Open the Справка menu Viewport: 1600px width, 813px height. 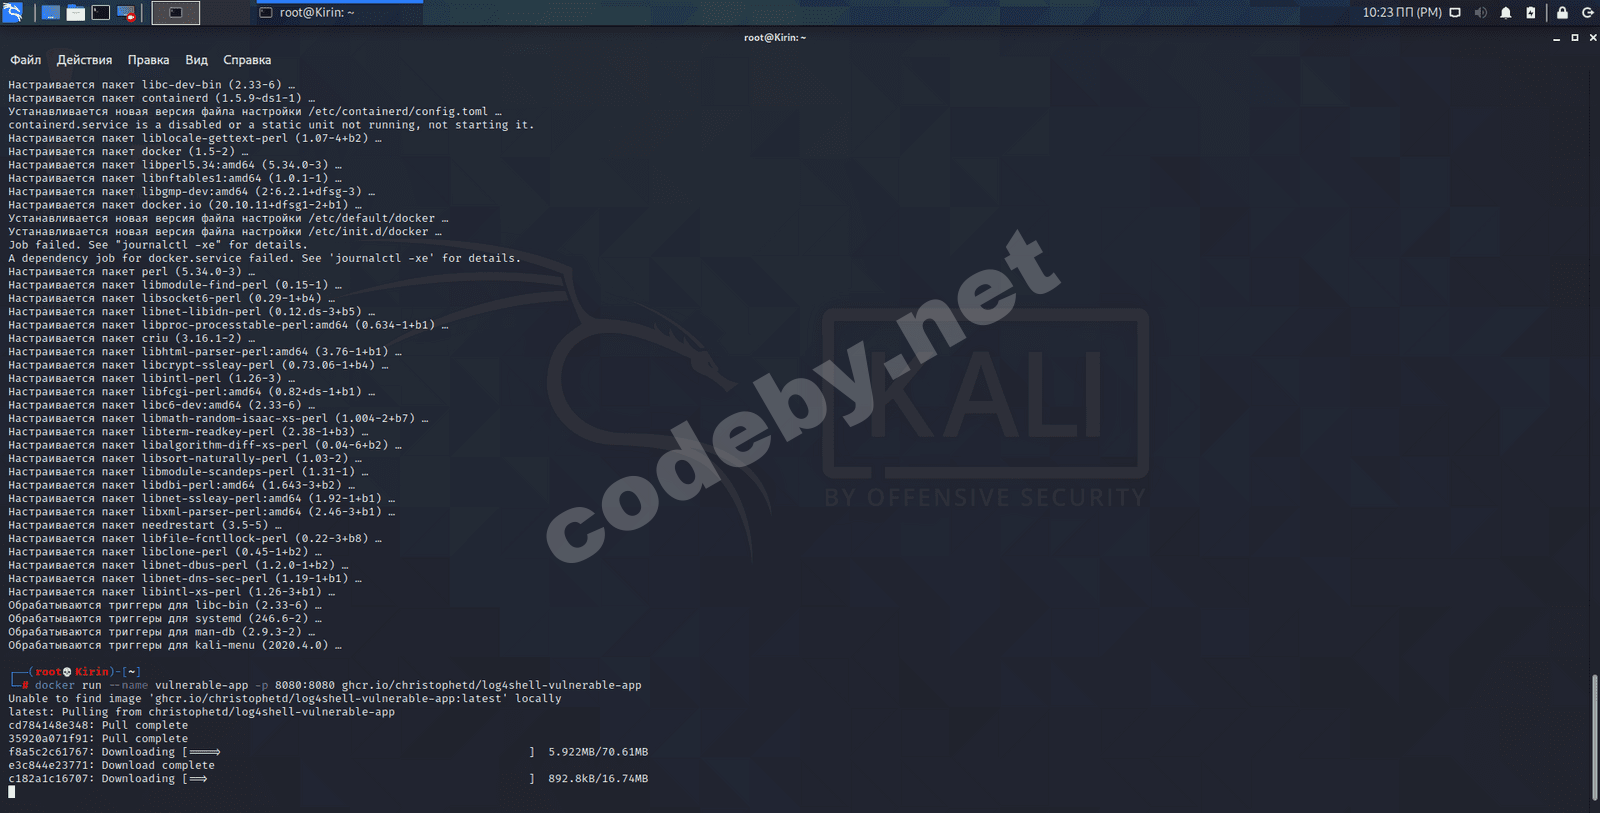(x=247, y=60)
